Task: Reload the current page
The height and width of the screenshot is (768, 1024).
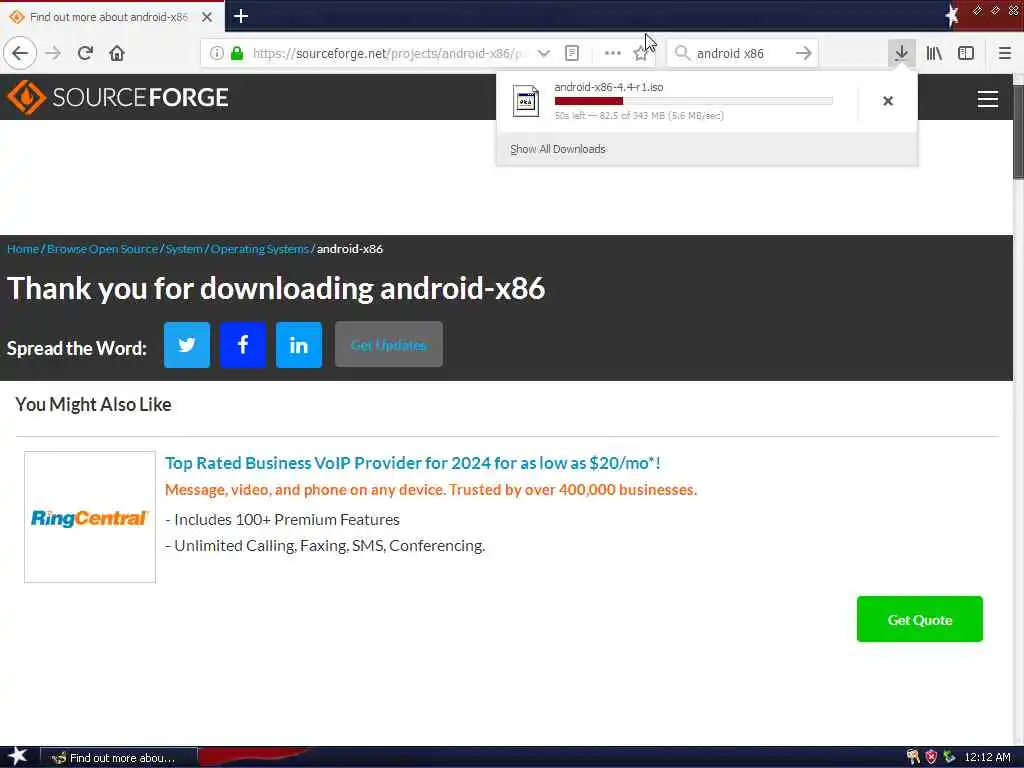Action: pos(85,54)
